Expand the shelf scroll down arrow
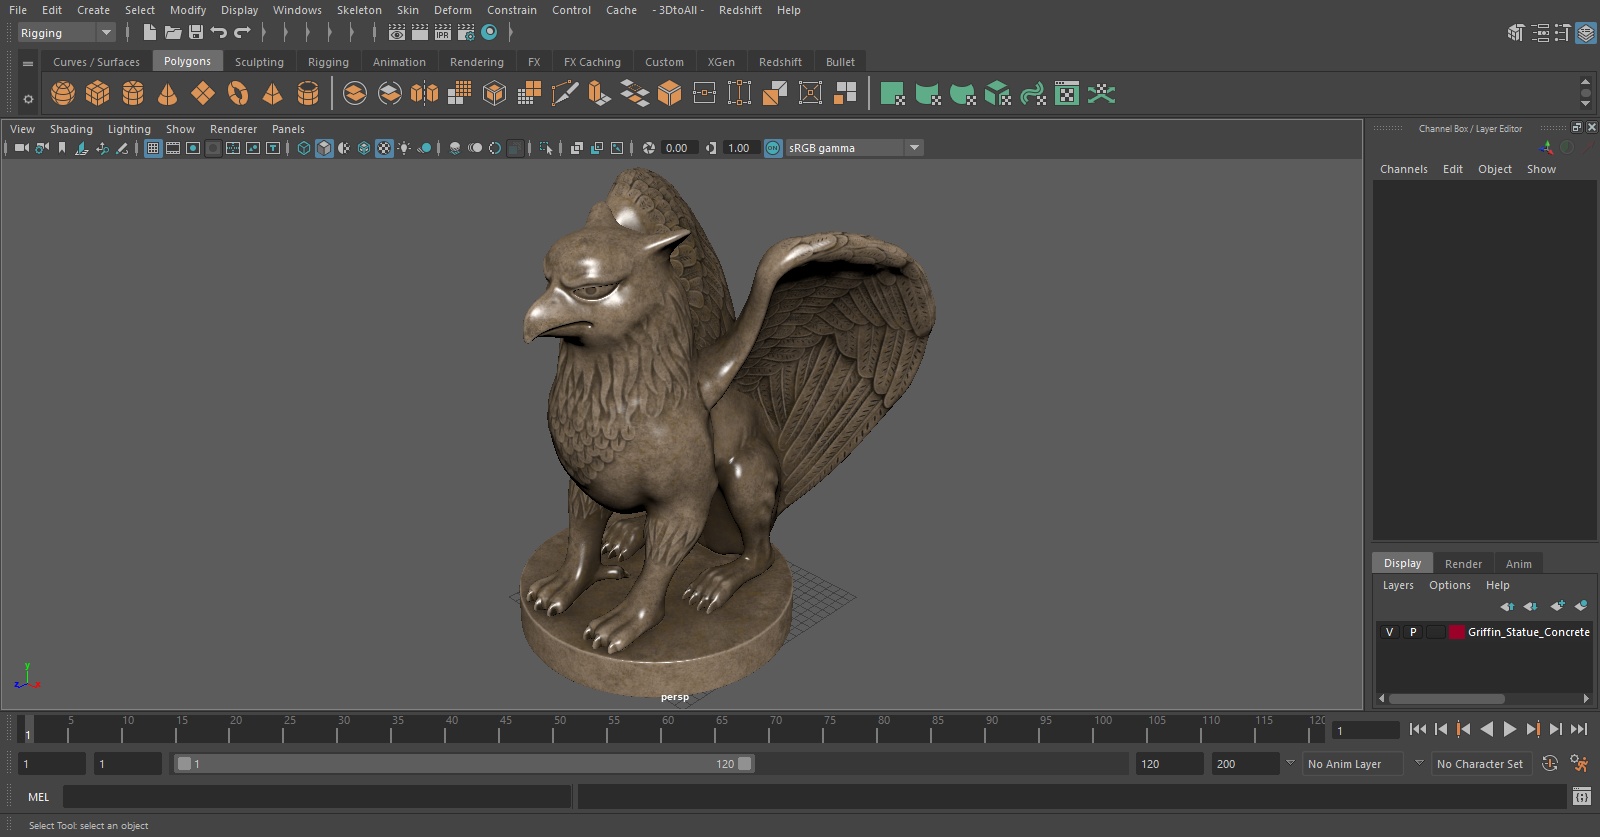 click(x=1585, y=104)
